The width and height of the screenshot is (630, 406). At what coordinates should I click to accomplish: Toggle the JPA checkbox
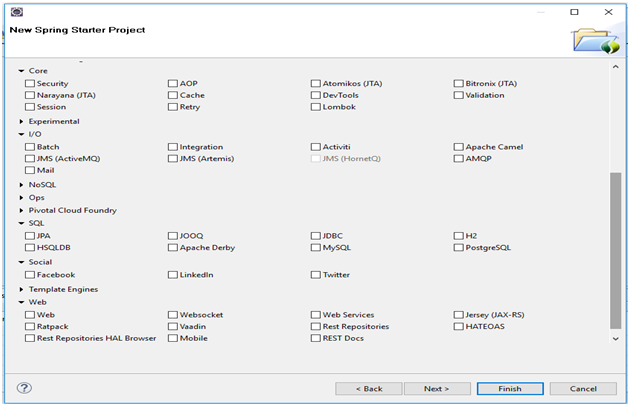click(x=30, y=236)
